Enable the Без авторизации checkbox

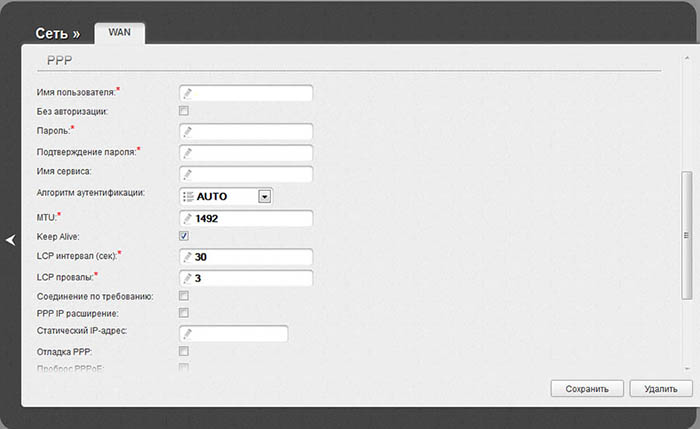coord(183,111)
